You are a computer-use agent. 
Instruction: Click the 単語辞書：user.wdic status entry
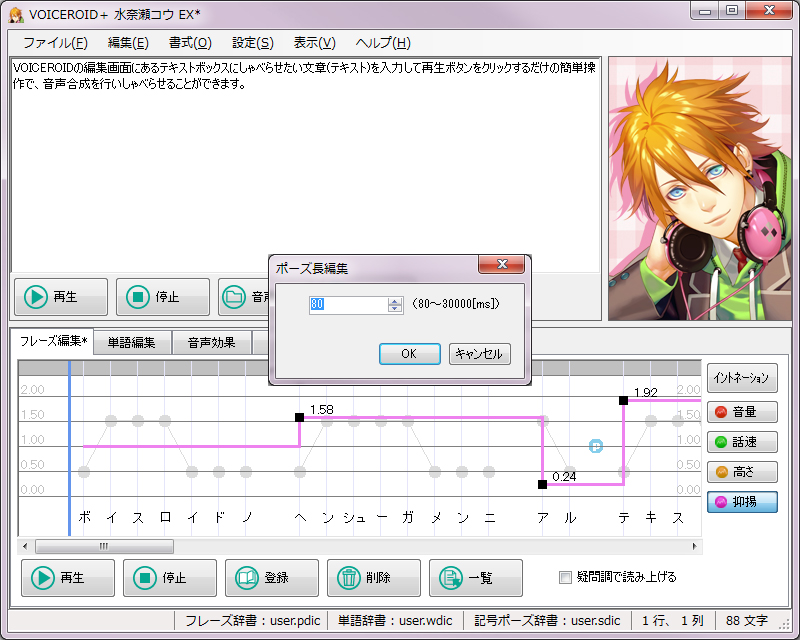point(395,621)
